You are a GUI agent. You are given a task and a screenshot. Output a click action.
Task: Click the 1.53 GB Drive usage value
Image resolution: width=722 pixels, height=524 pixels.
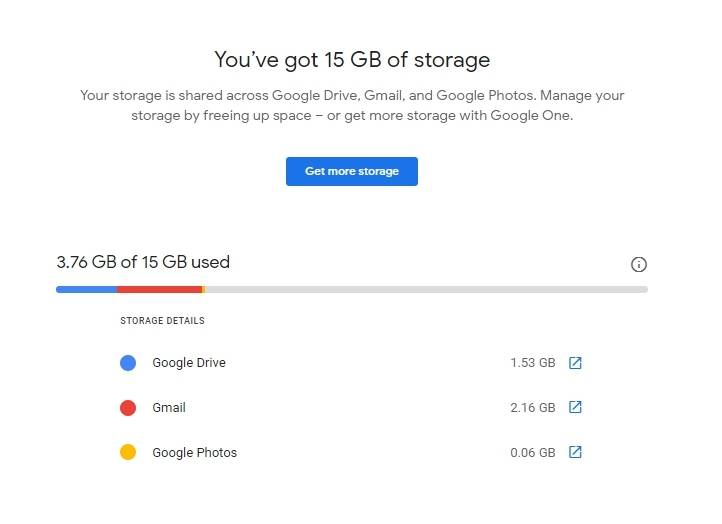pyautogui.click(x=532, y=363)
